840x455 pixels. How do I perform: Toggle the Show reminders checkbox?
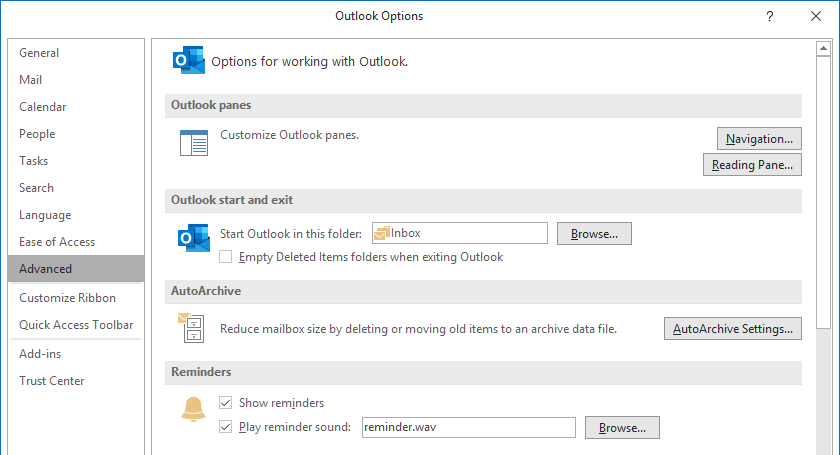pyautogui.click(x=226, y=402)
